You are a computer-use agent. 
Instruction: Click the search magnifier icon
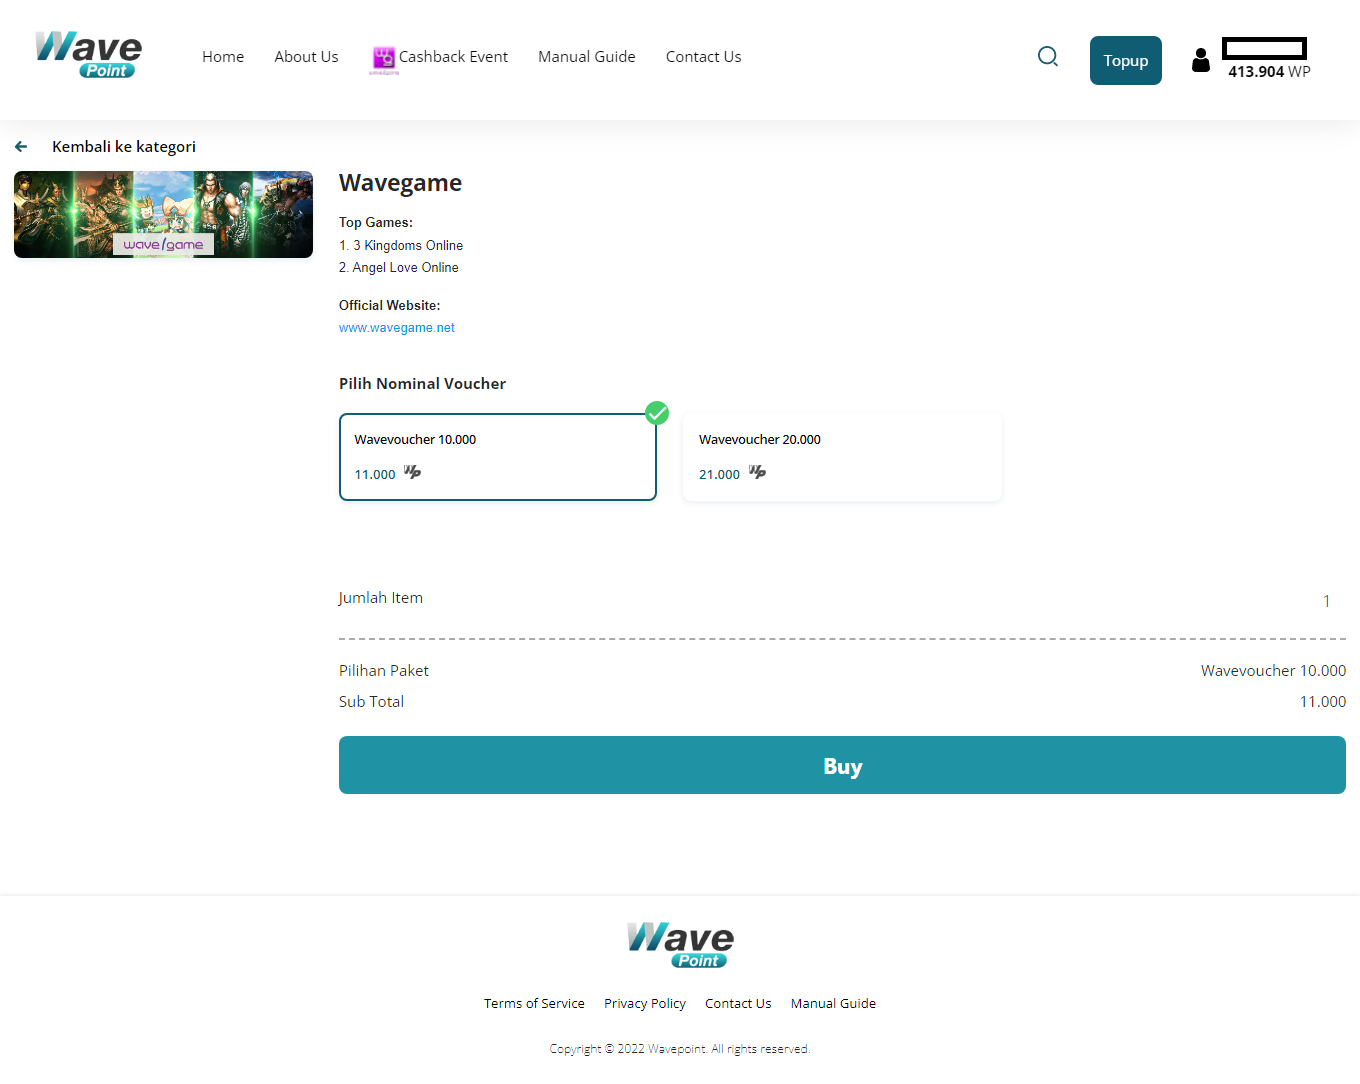coord(1047,57)
